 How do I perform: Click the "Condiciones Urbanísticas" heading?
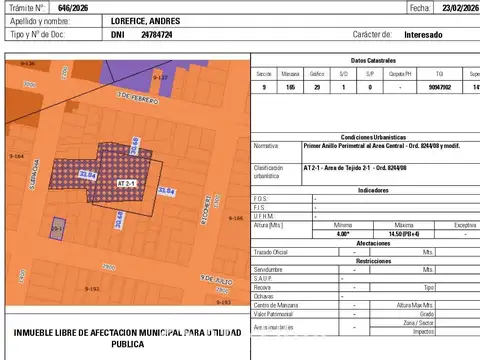coord(373,137)
